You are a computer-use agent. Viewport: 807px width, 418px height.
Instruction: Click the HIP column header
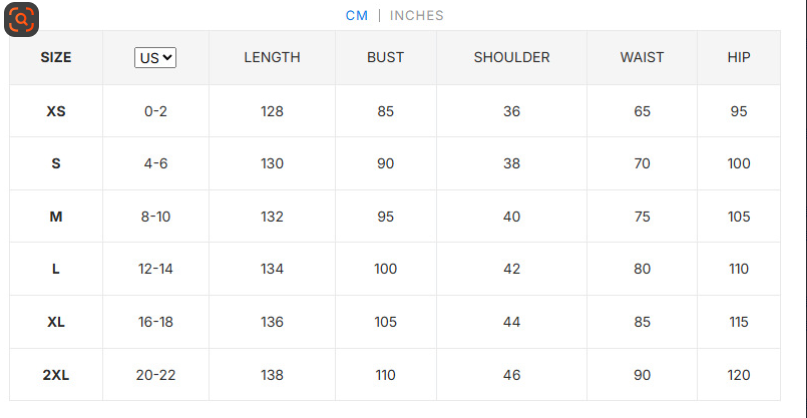coord(739,58)
